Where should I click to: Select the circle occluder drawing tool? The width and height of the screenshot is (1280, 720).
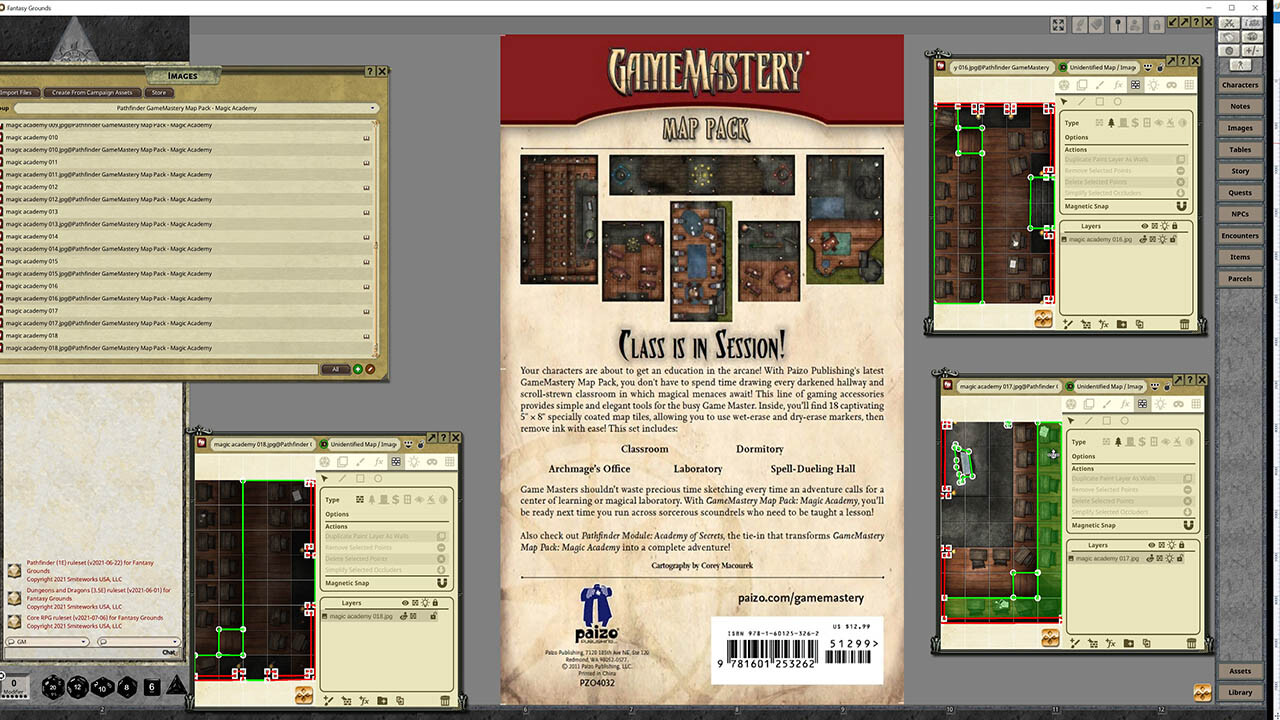pos(377,478)
